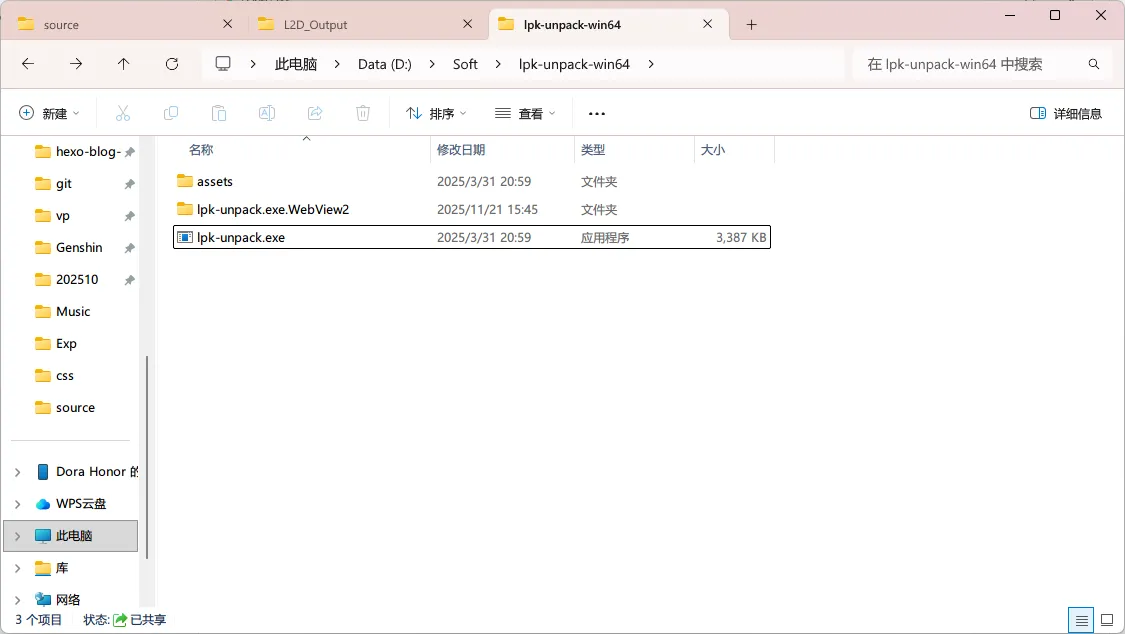Switch to large thumbnails view in status bar
The height and width of the screenshot is (634, 1125).
1106,620
